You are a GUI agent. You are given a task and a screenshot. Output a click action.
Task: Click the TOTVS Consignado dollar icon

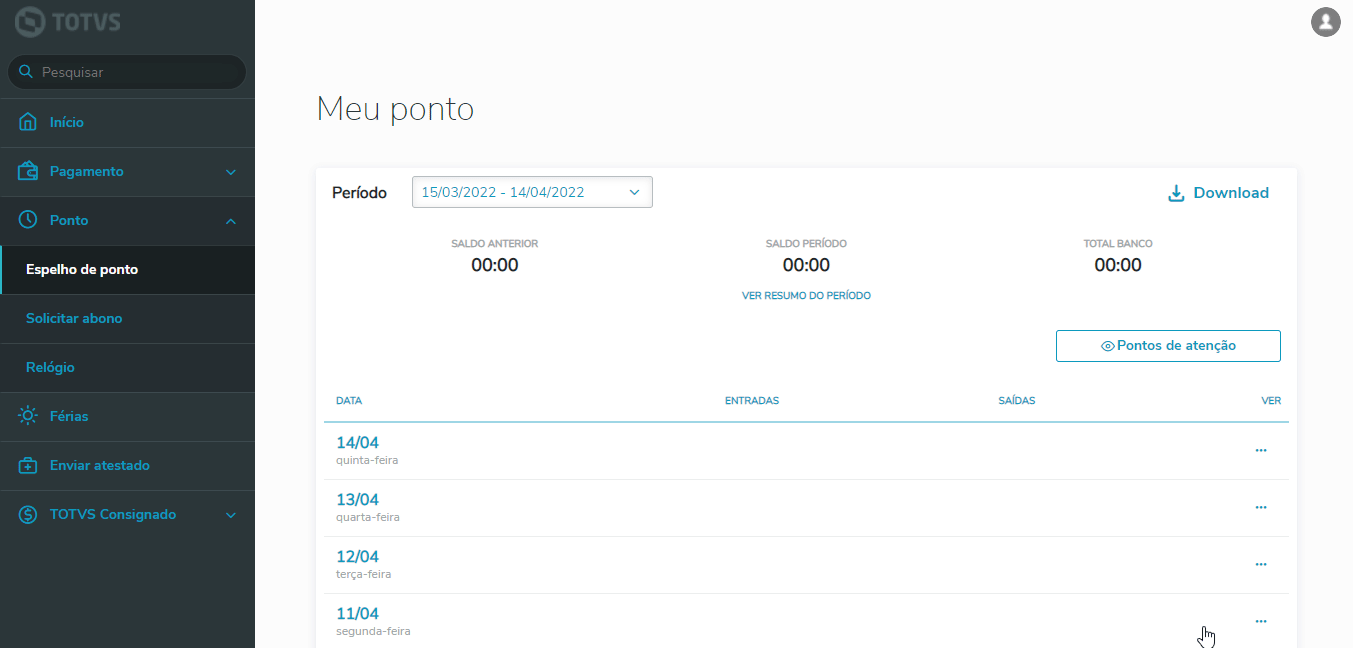(x=28, y=514)
